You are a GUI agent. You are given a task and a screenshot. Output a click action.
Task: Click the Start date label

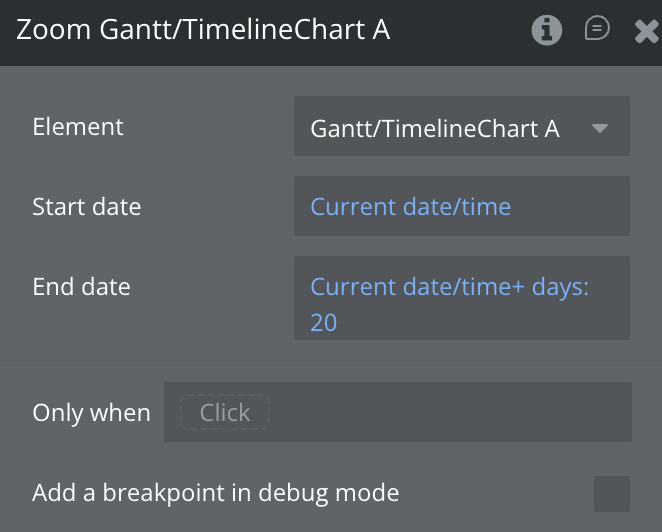(x=87, y=207)
